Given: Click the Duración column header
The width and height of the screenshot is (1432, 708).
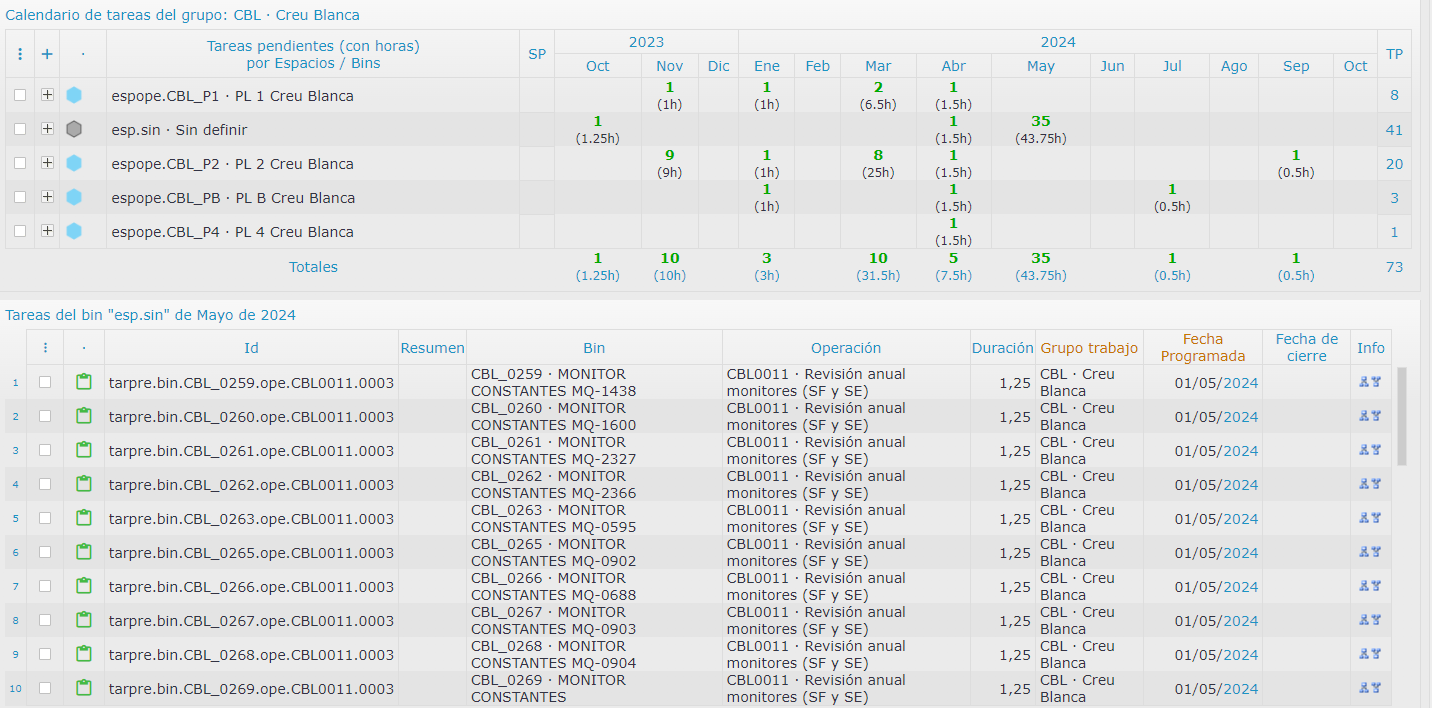Looking at the screenshot, I should (x=1003, y=348).
